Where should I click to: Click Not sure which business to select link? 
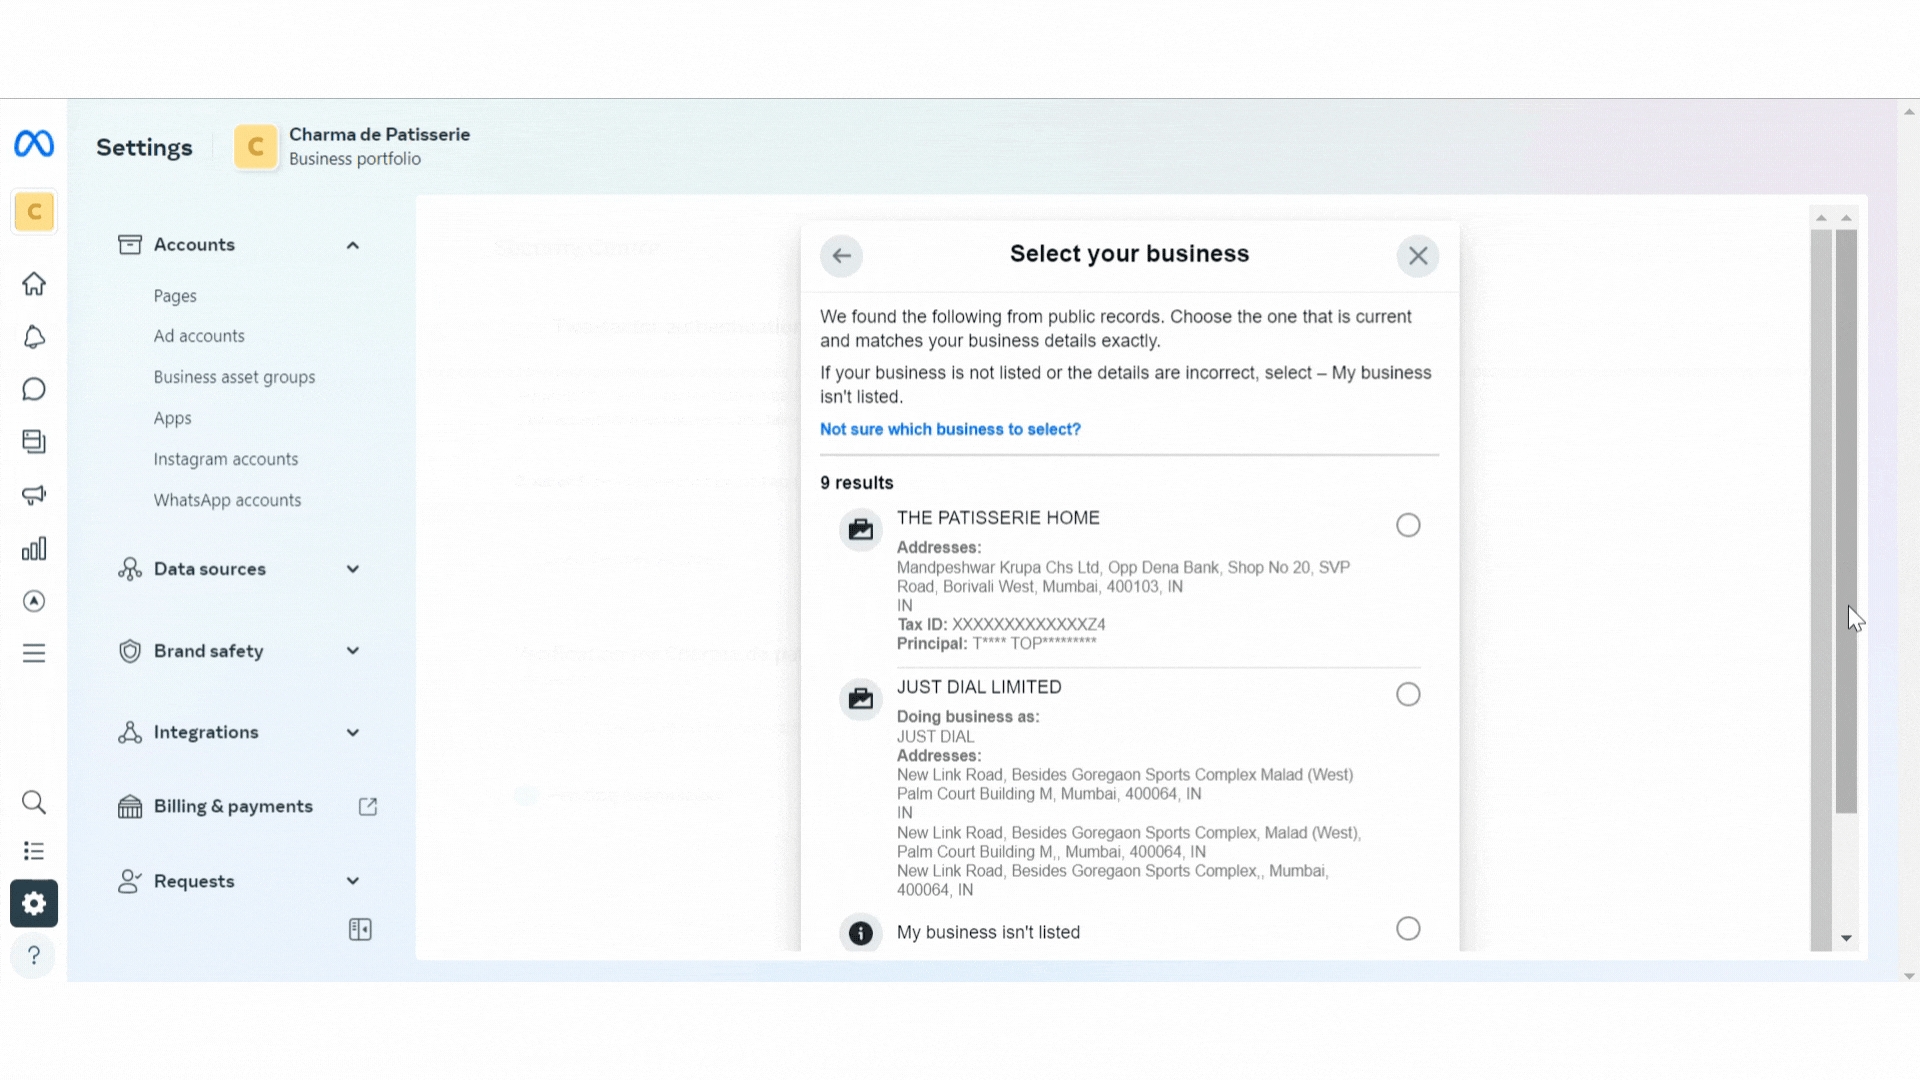coord(949,429)
